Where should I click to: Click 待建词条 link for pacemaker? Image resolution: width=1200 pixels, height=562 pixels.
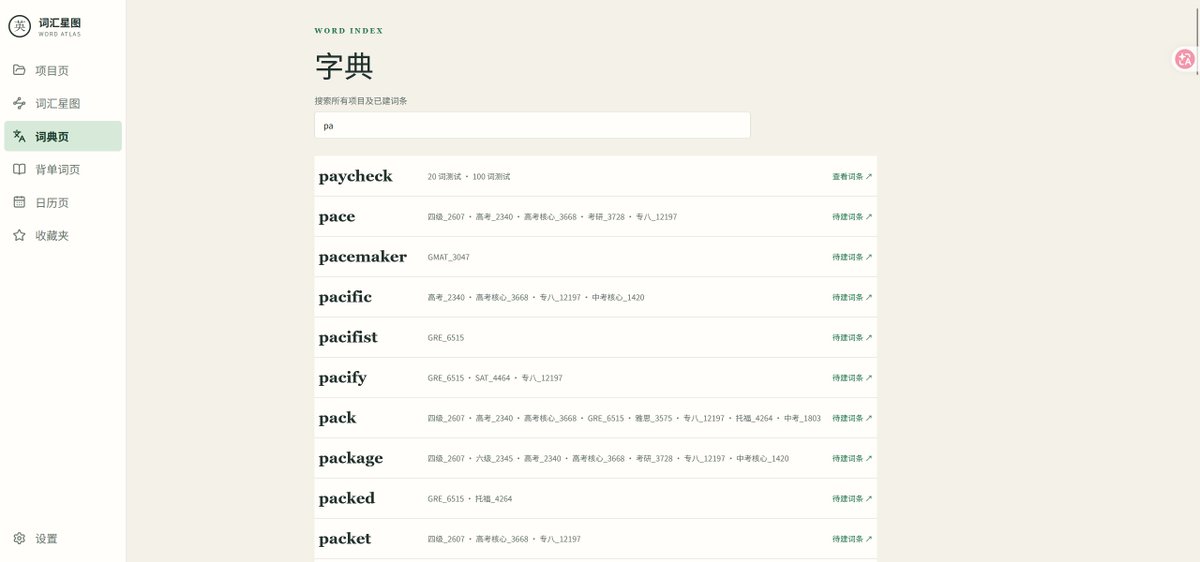coord(852,257)
